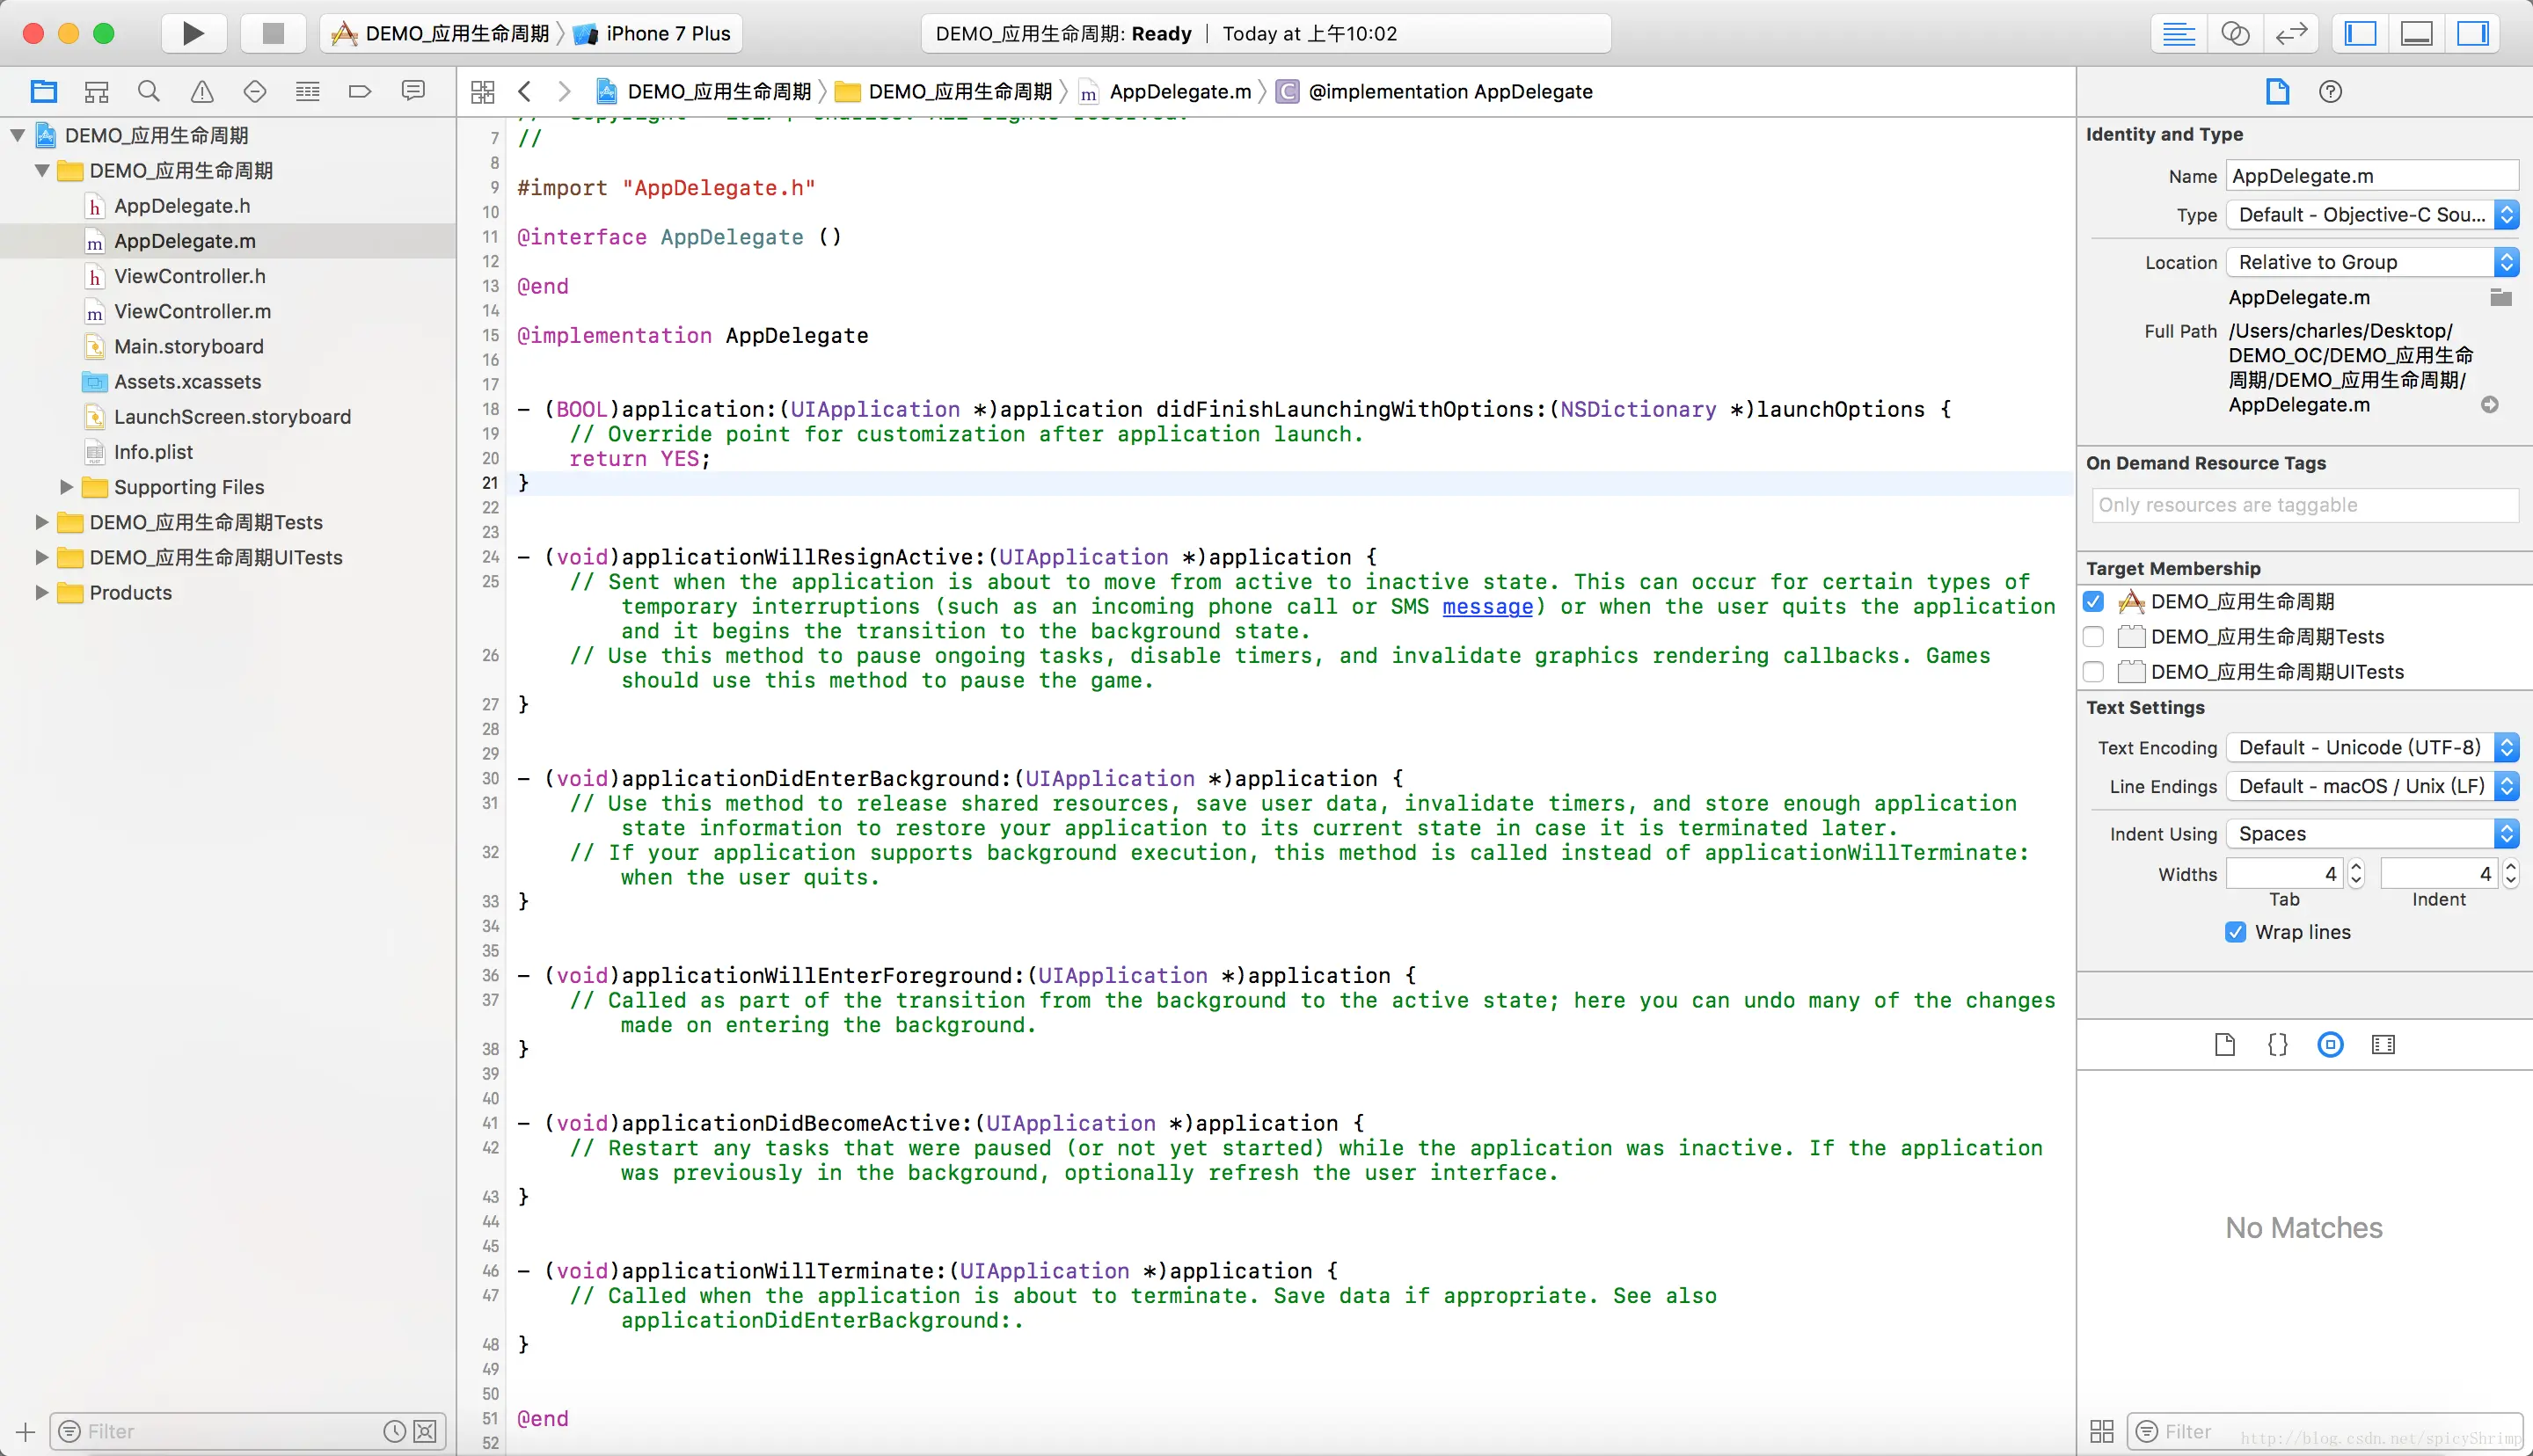2533x1456 pixels.
Task: Expand the Supporting Files folder
Action: pyautogui.click(x=67, y=487)
